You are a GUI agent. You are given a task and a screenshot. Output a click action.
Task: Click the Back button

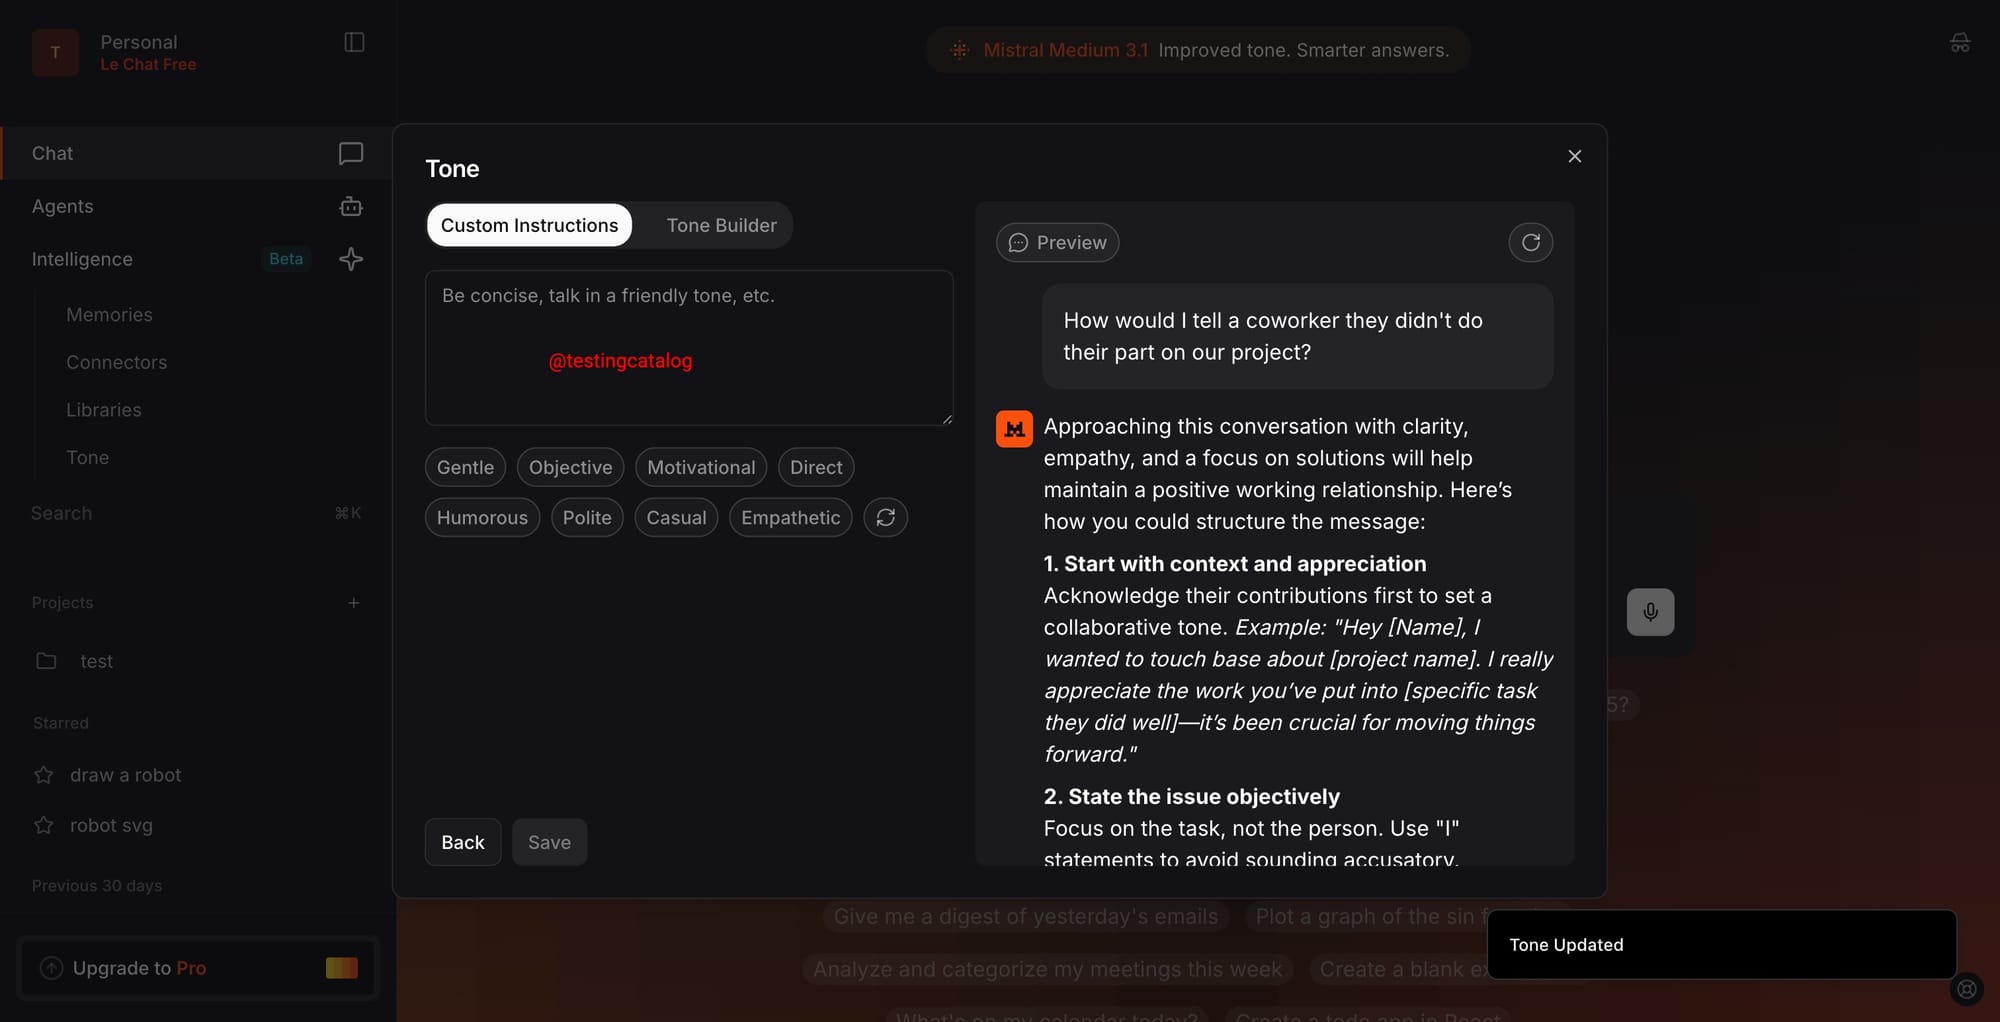point(463,842)
